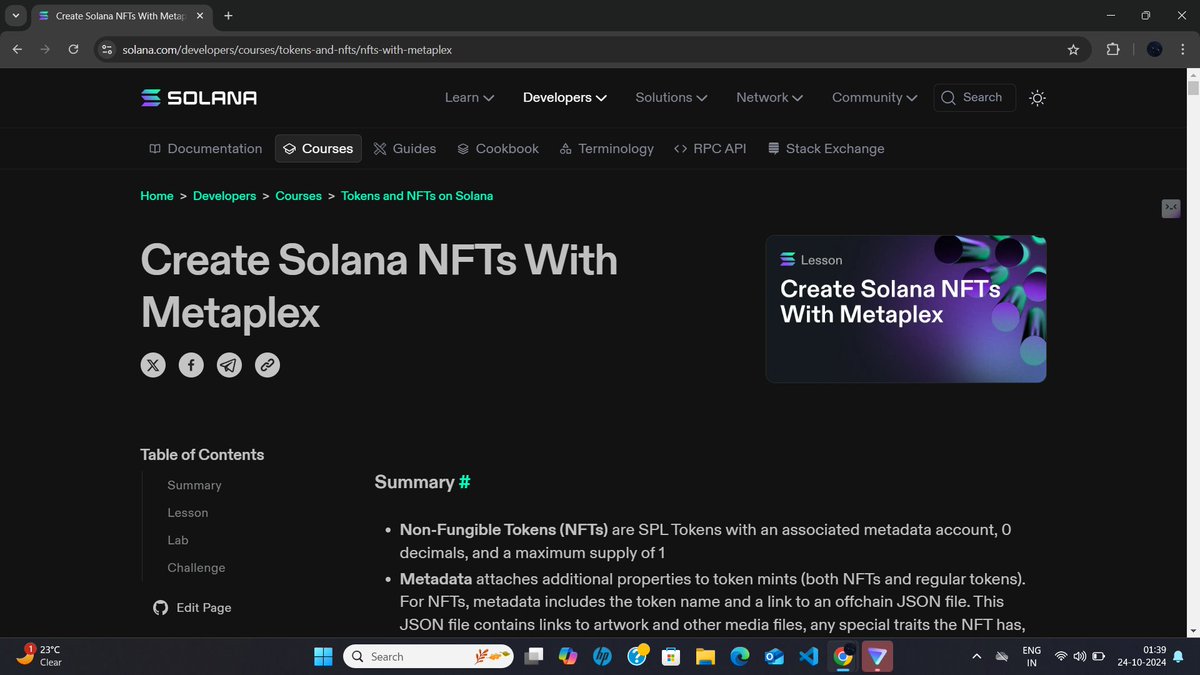Open the tab search dropdown arrow
Image resolution: width=1200 pixels, height=675 pixels.
point(14,16)
